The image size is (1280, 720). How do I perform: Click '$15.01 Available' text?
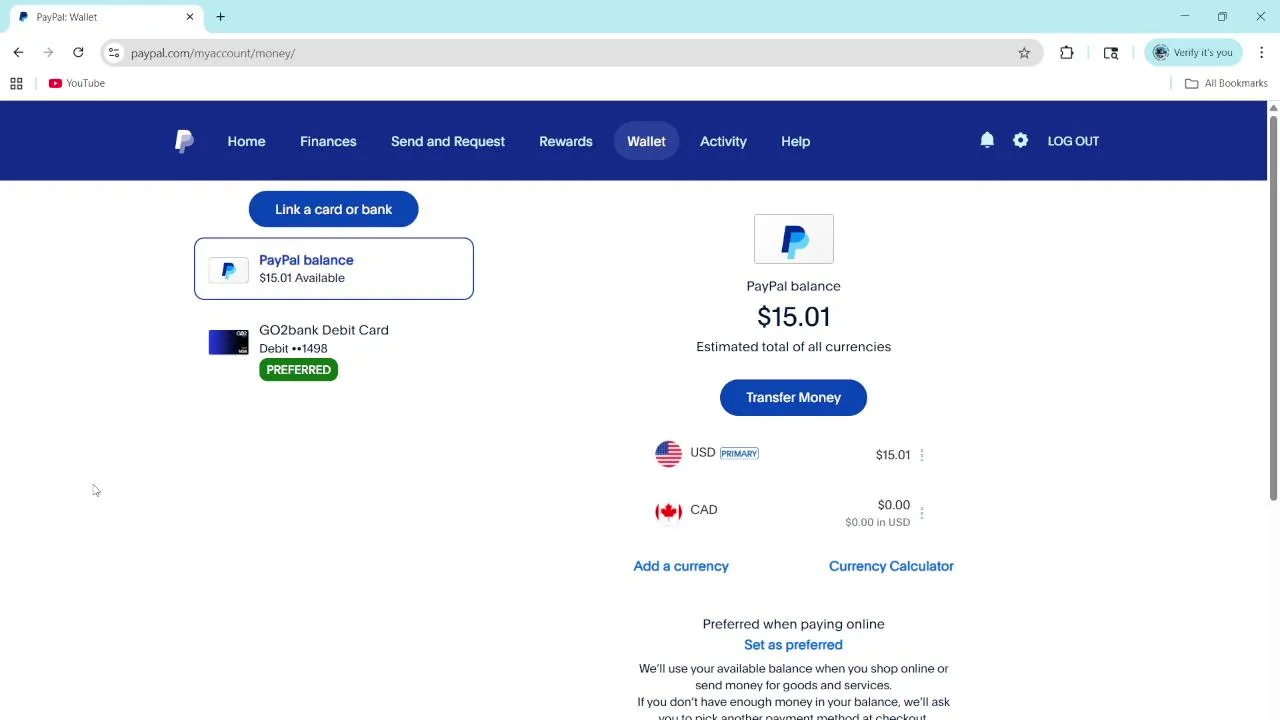pyautogui.click(x=302, y=278)
